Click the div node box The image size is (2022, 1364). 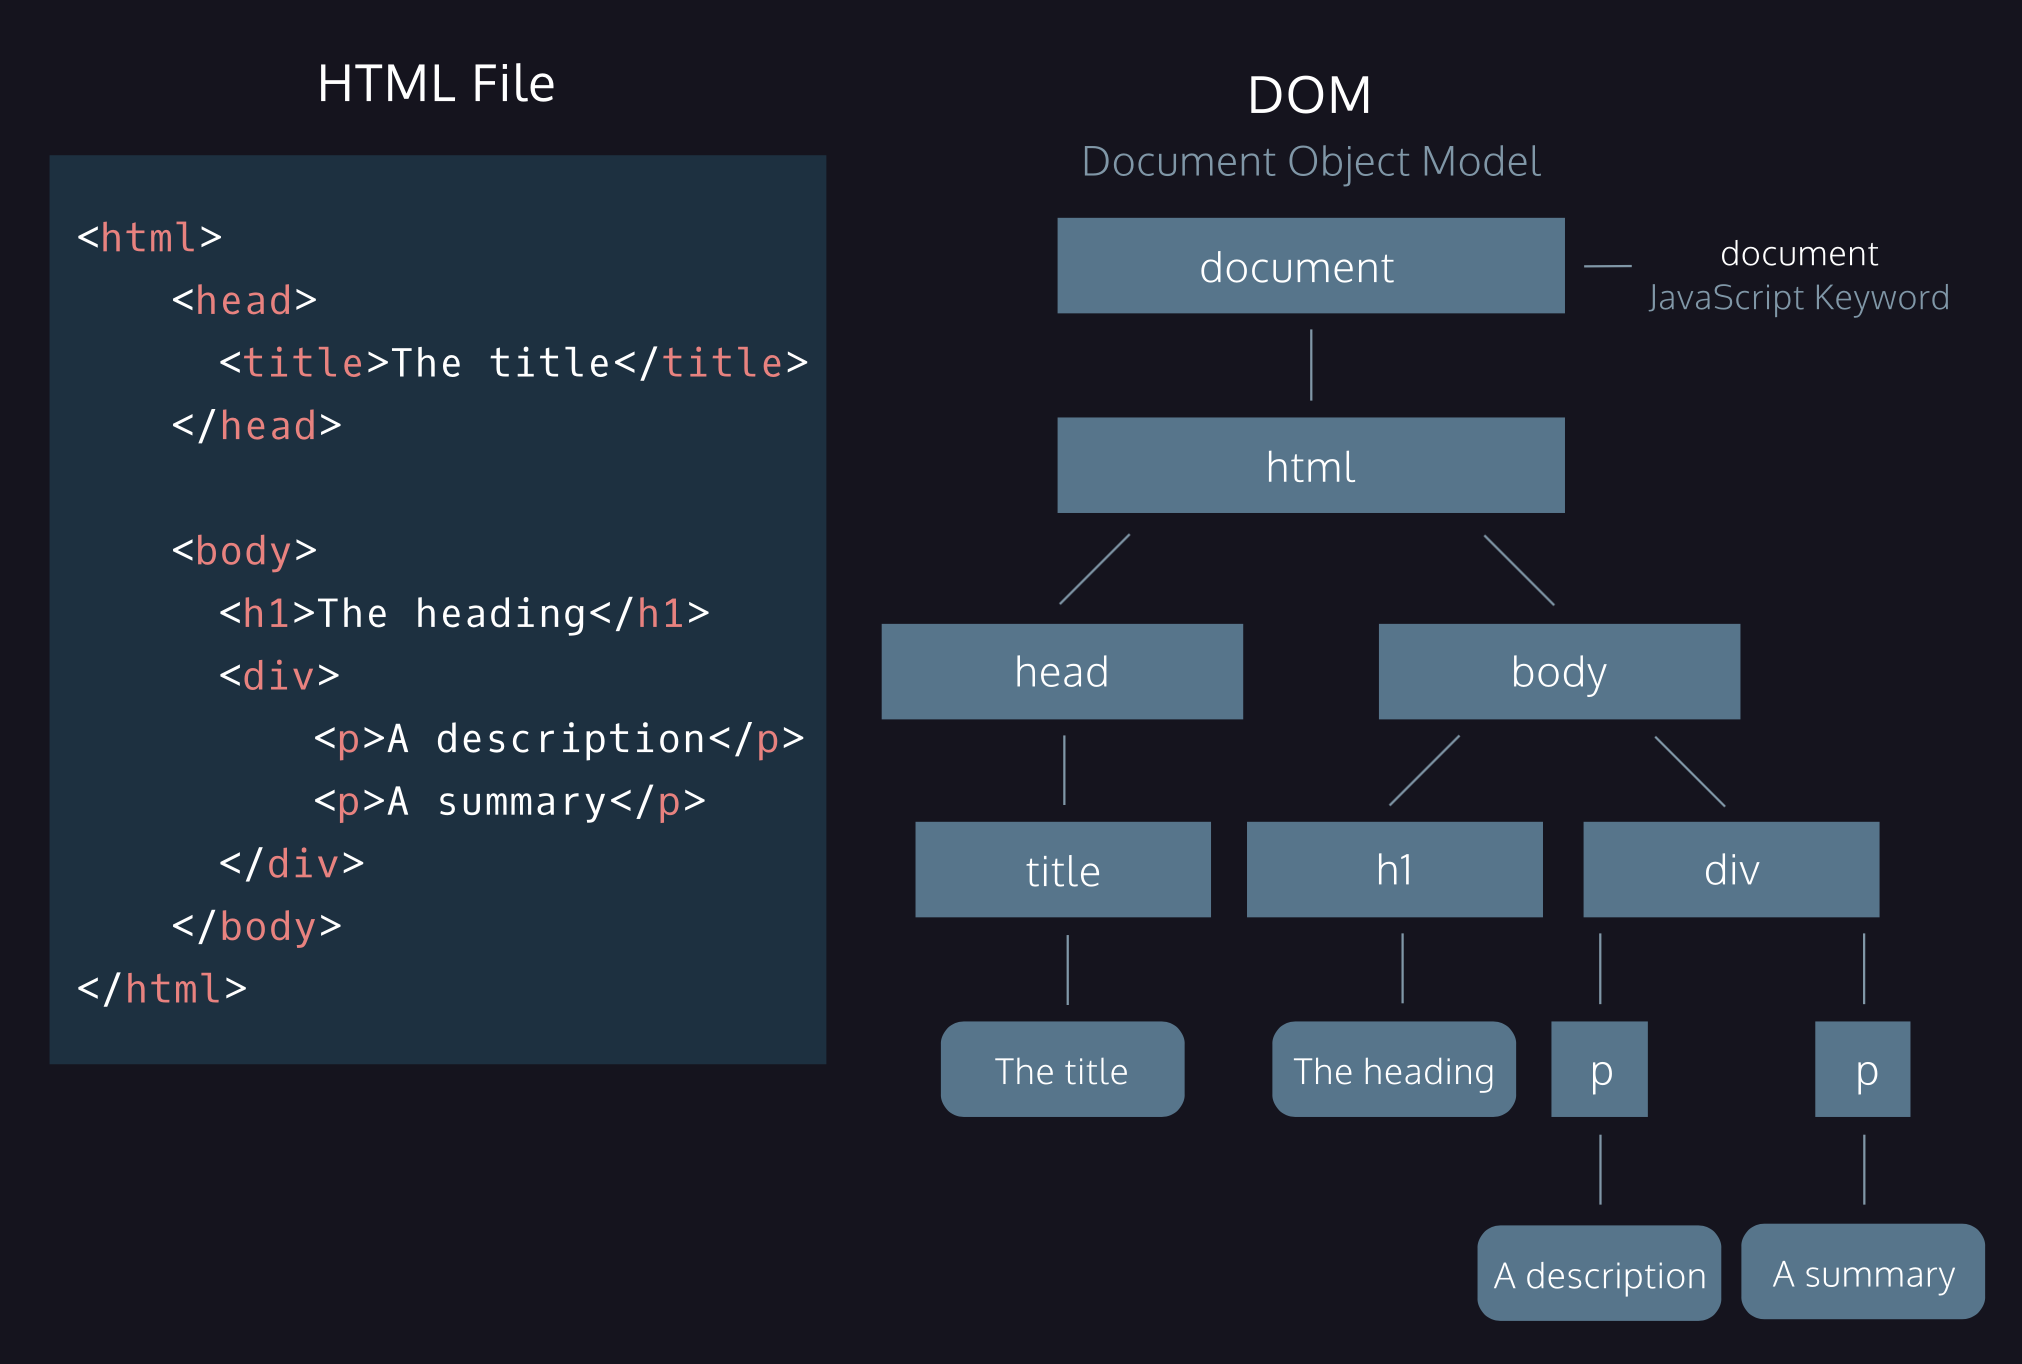pyautogui.click(x=1730, y=870)
